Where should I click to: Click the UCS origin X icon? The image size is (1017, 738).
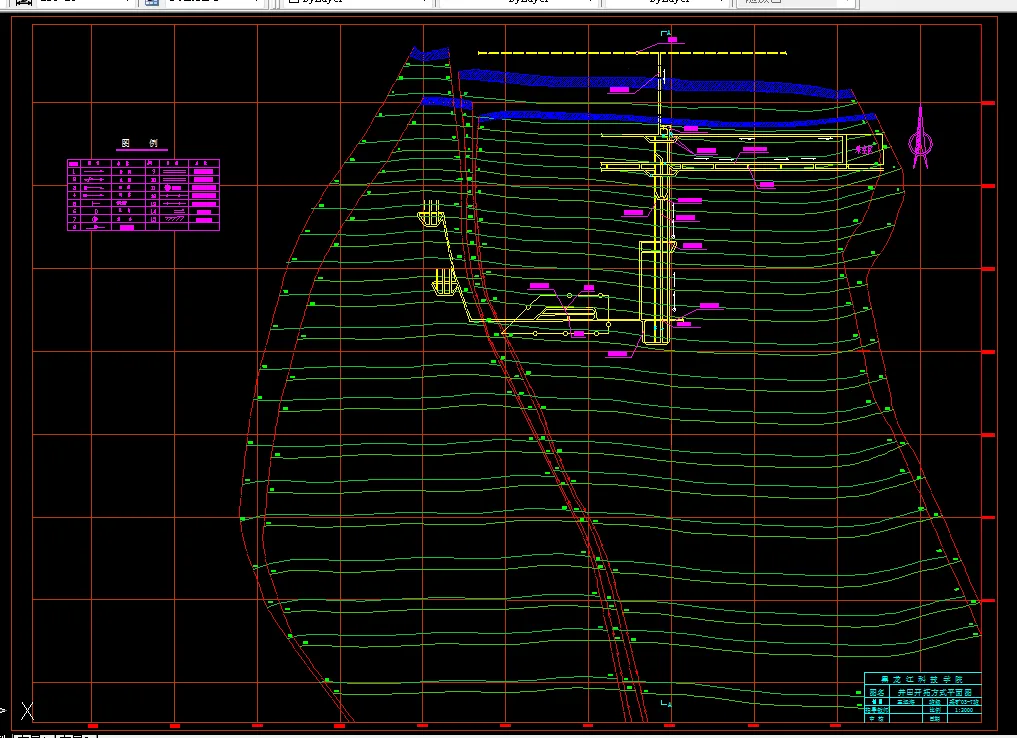tap(27, 711)
